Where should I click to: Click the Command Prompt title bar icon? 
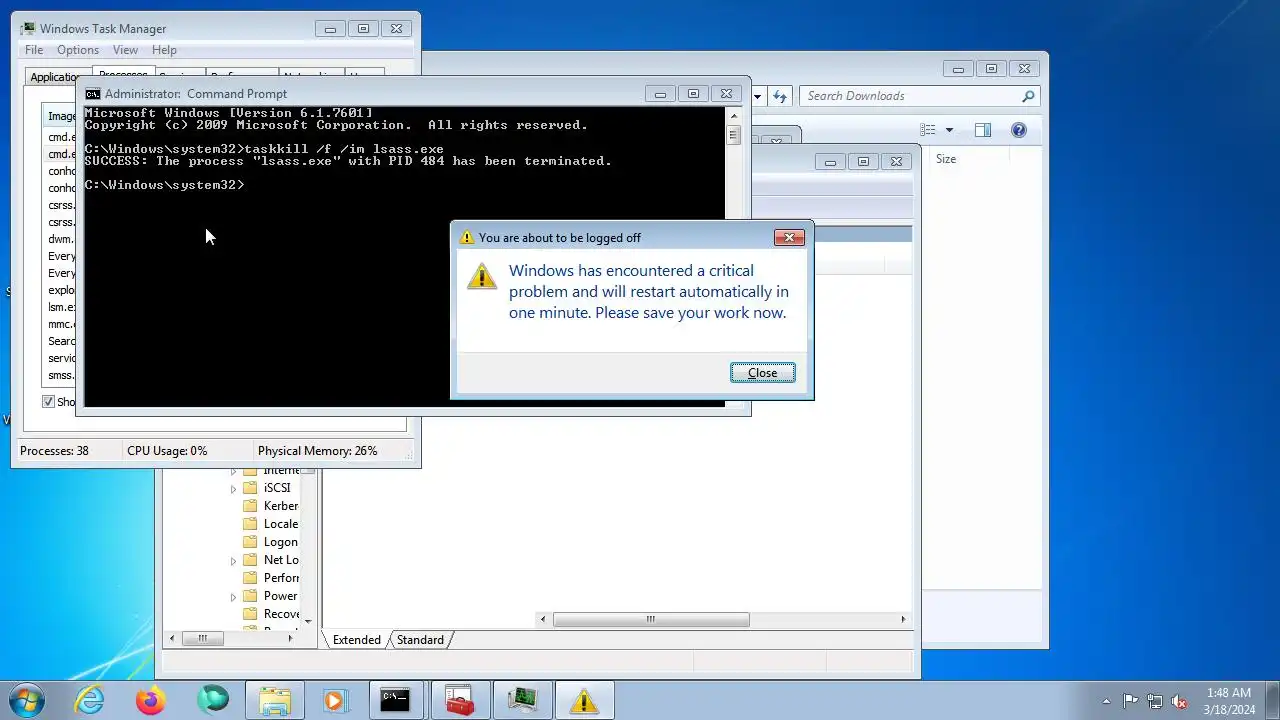pyautogui.click(x=93, y=94)
